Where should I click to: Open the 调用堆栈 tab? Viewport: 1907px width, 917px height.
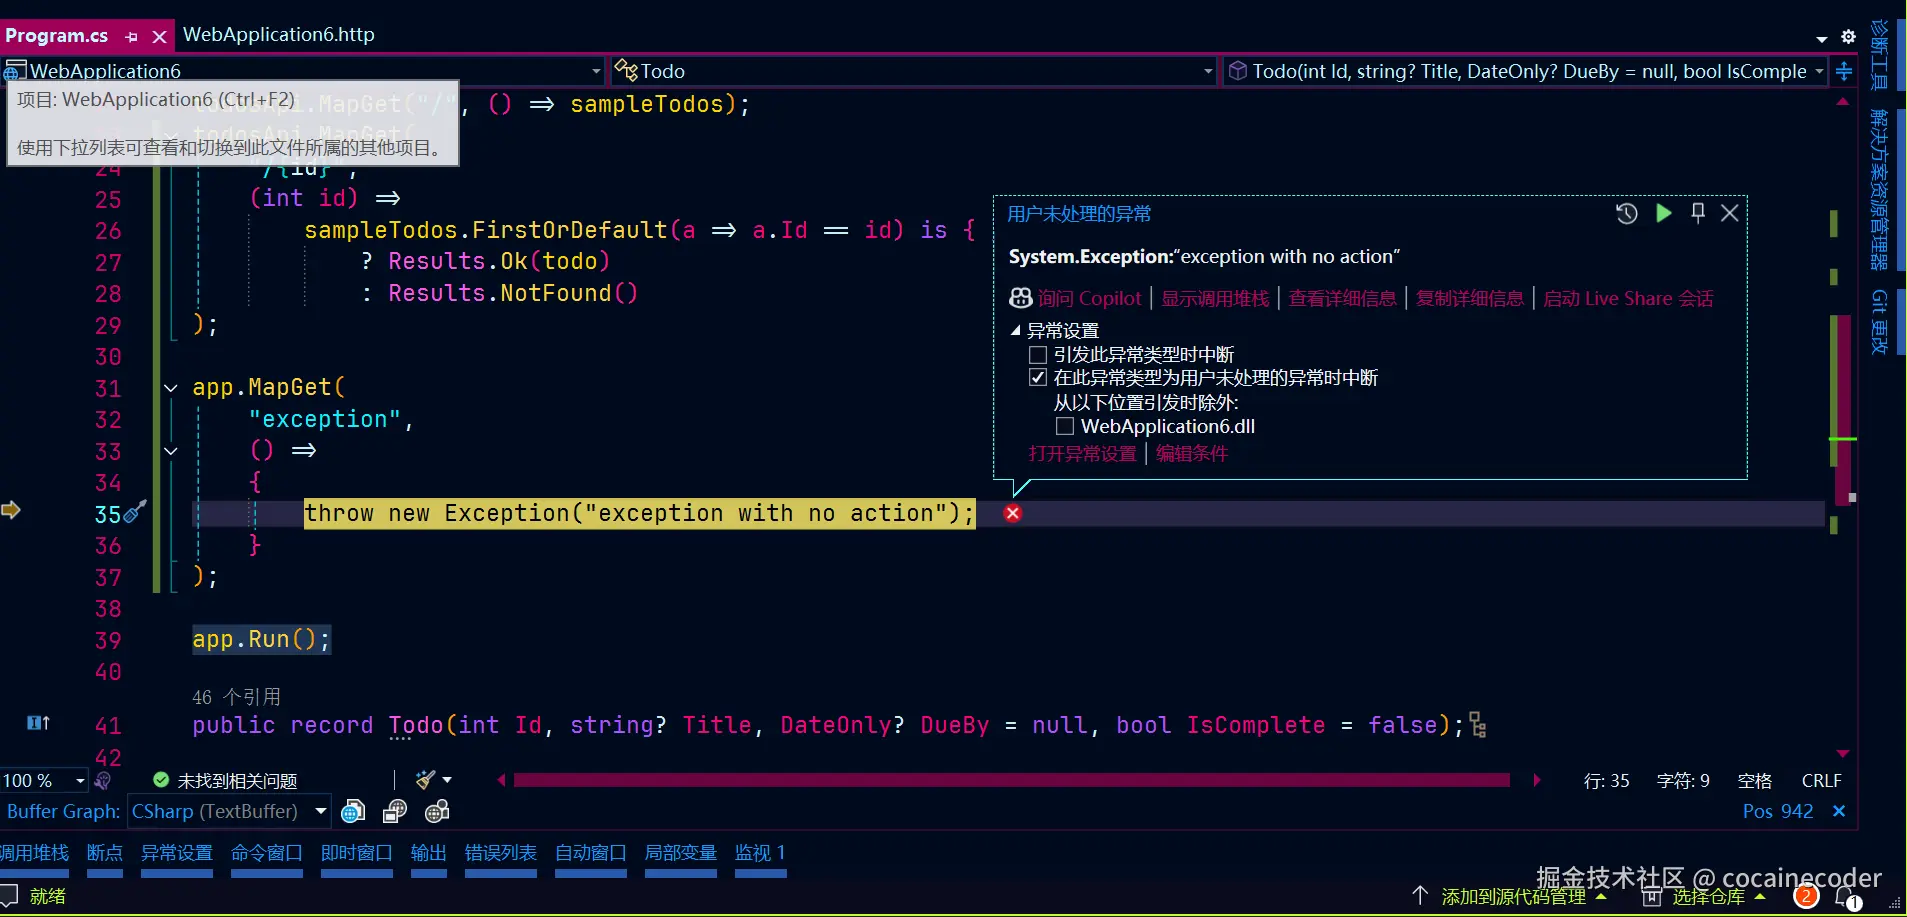click(35, 853)
